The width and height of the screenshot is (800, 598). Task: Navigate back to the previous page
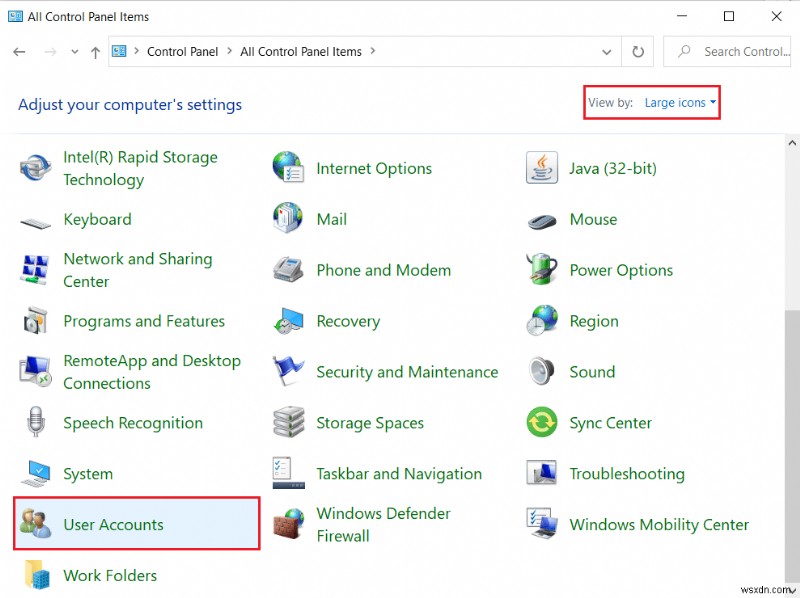point(20,51)
